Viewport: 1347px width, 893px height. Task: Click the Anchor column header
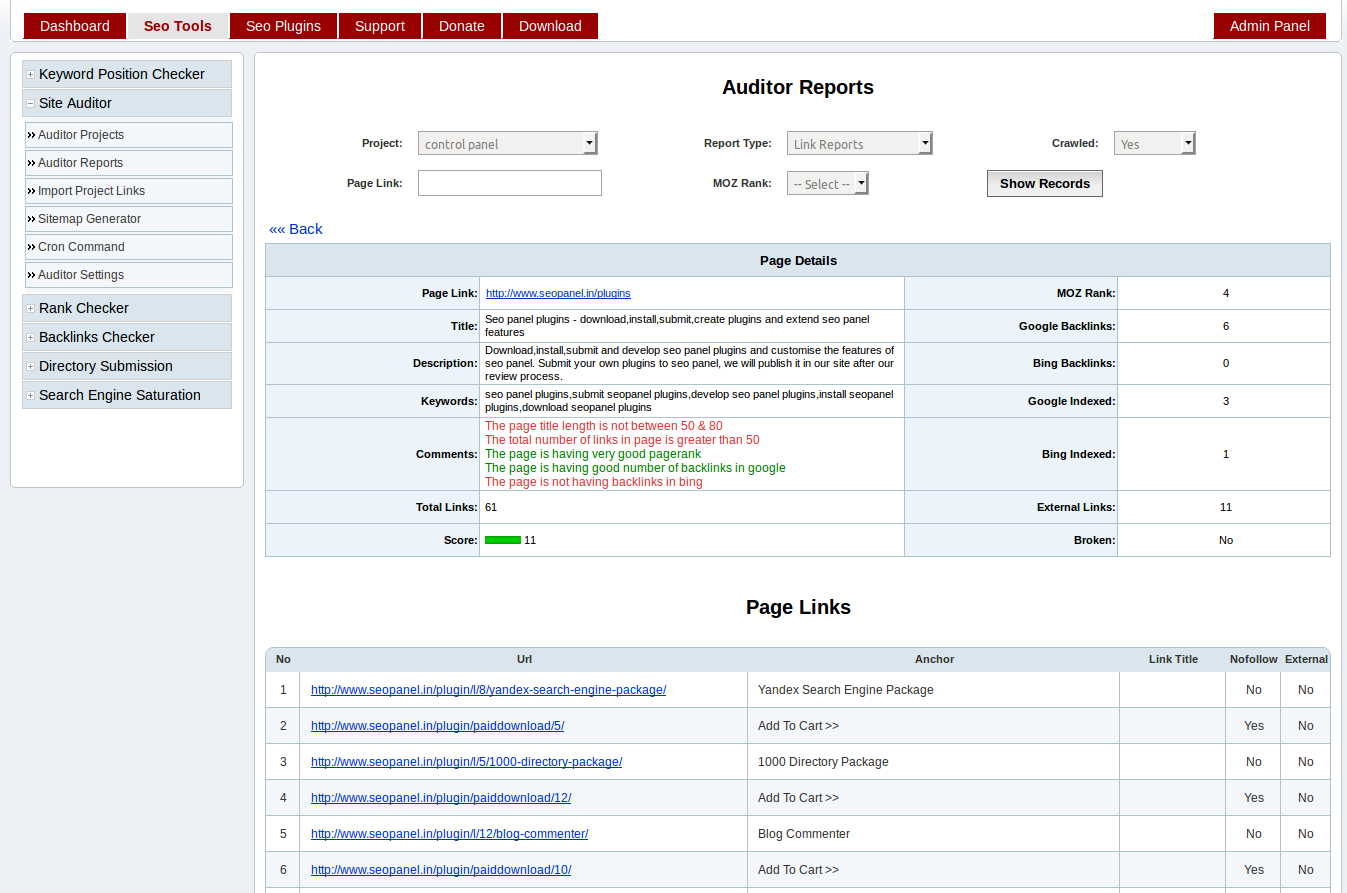tap(934, 659)
